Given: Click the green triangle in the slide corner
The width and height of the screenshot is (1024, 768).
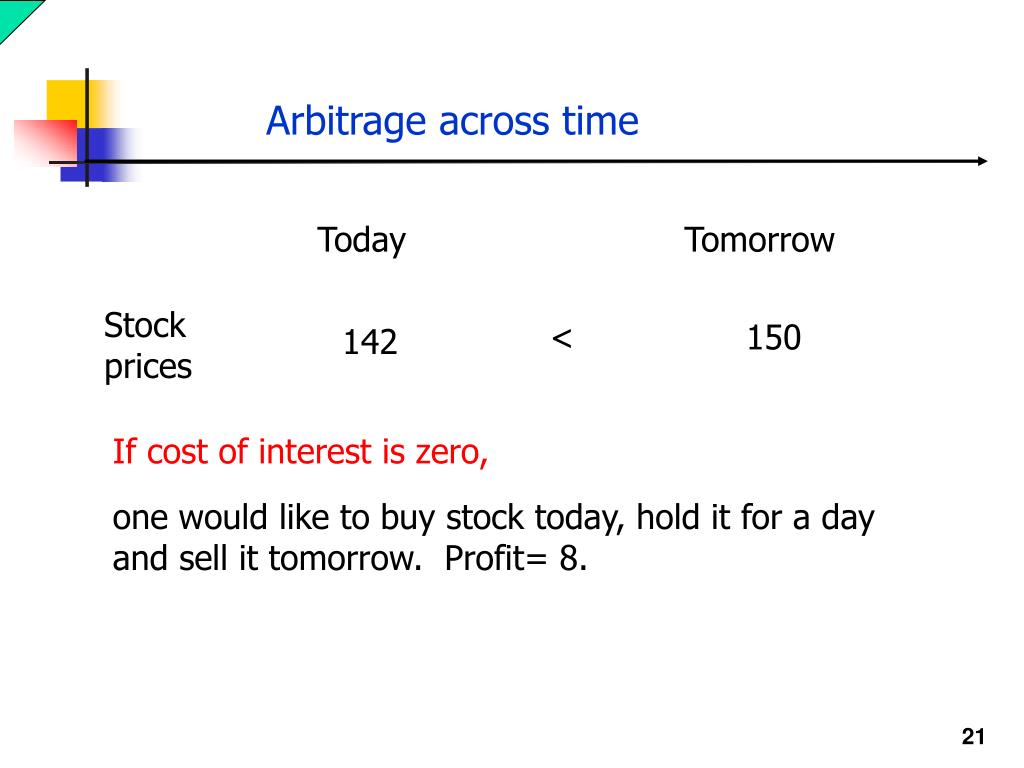Looking at the screenshot, I should [x=16, y=16].
